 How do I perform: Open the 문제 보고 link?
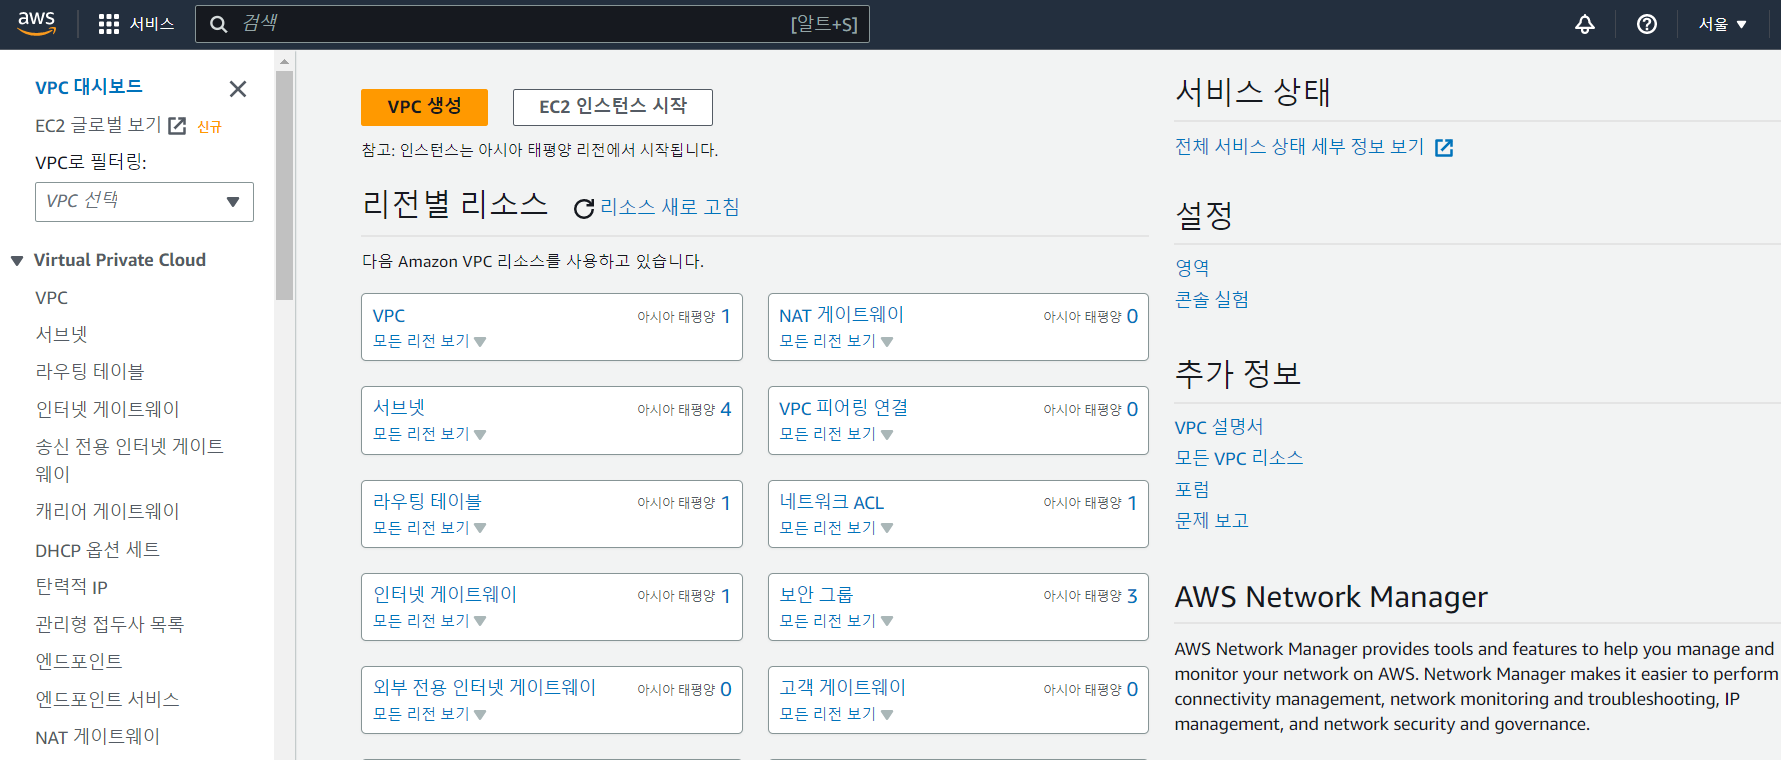coord(1212,521)
